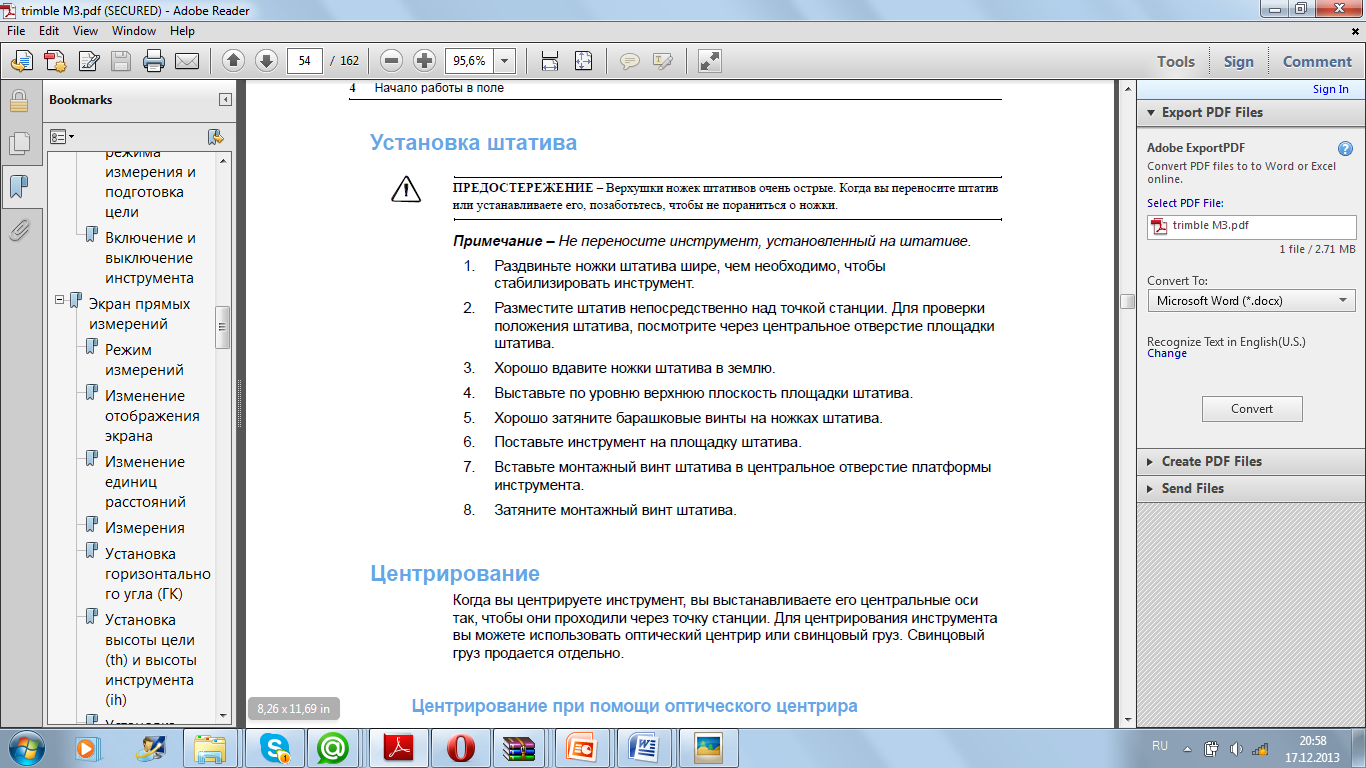Switch to the Comment pane
This screenshot has width=1366, height=768.
[x=1317, y=61]
